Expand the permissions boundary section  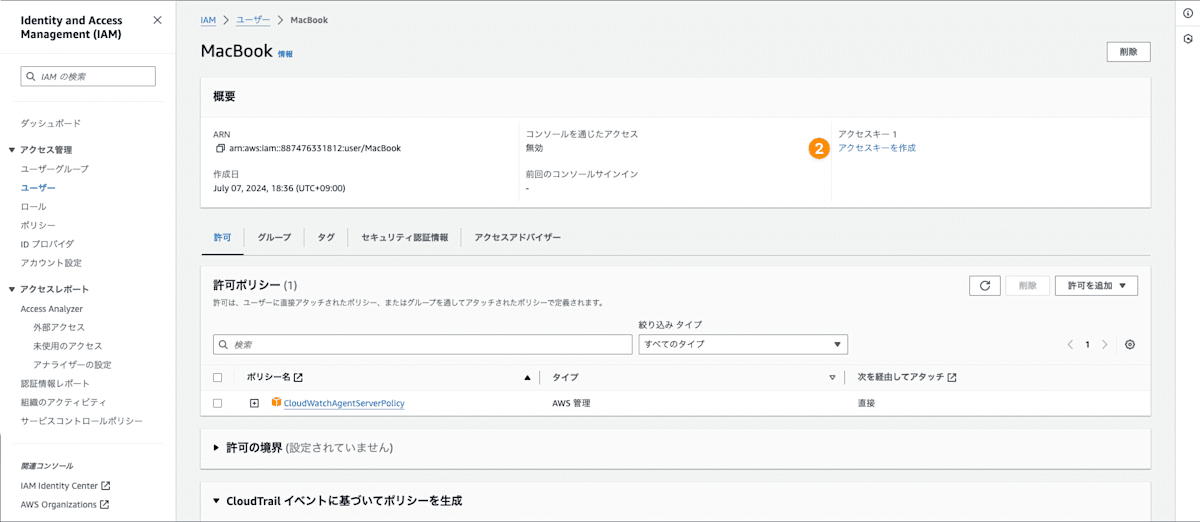pyautogui.click(x=216, y=448)
